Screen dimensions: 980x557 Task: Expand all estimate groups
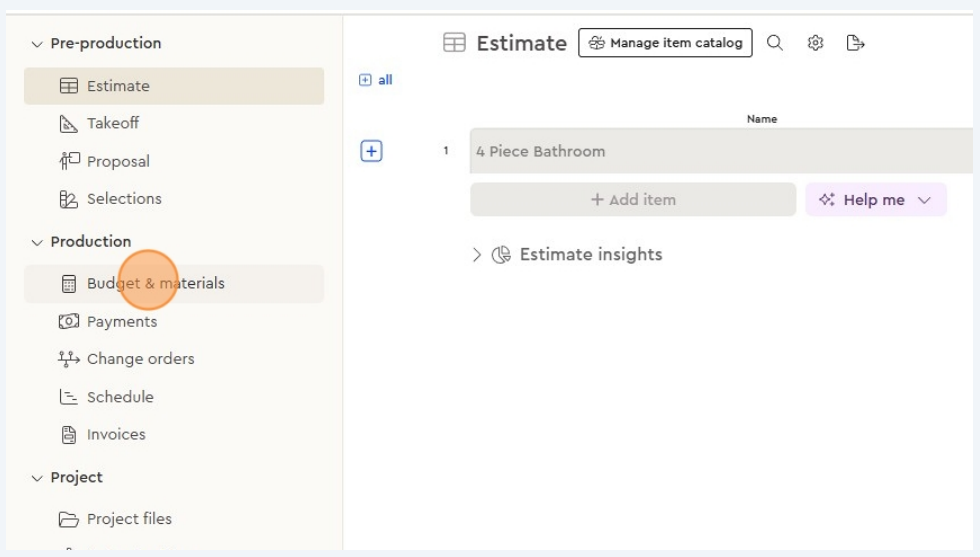376,80
